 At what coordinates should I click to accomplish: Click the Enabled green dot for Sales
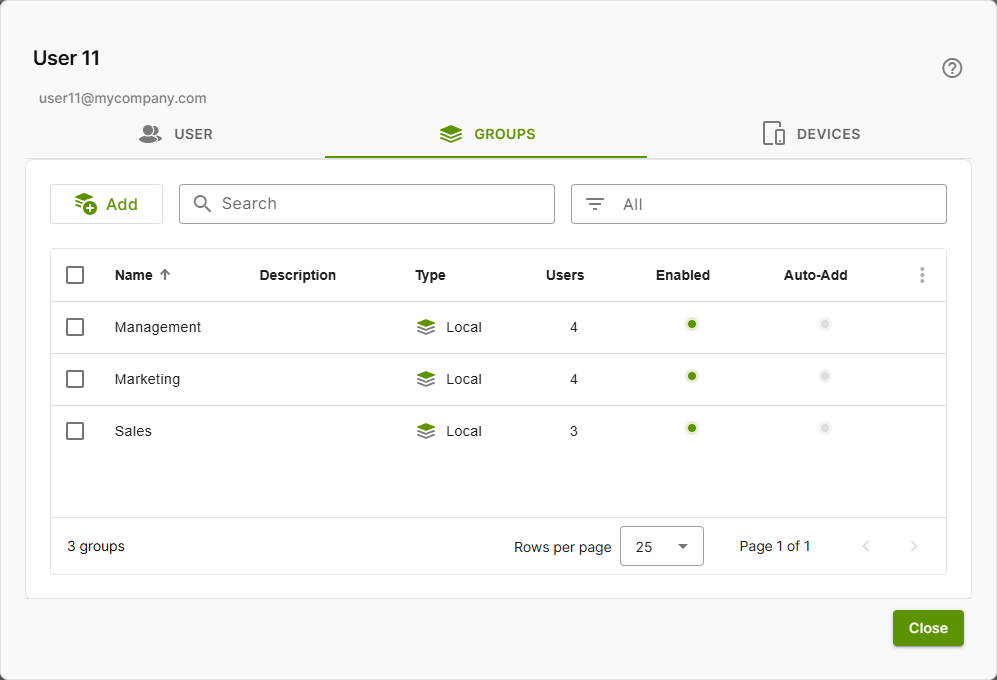point(692,428)
